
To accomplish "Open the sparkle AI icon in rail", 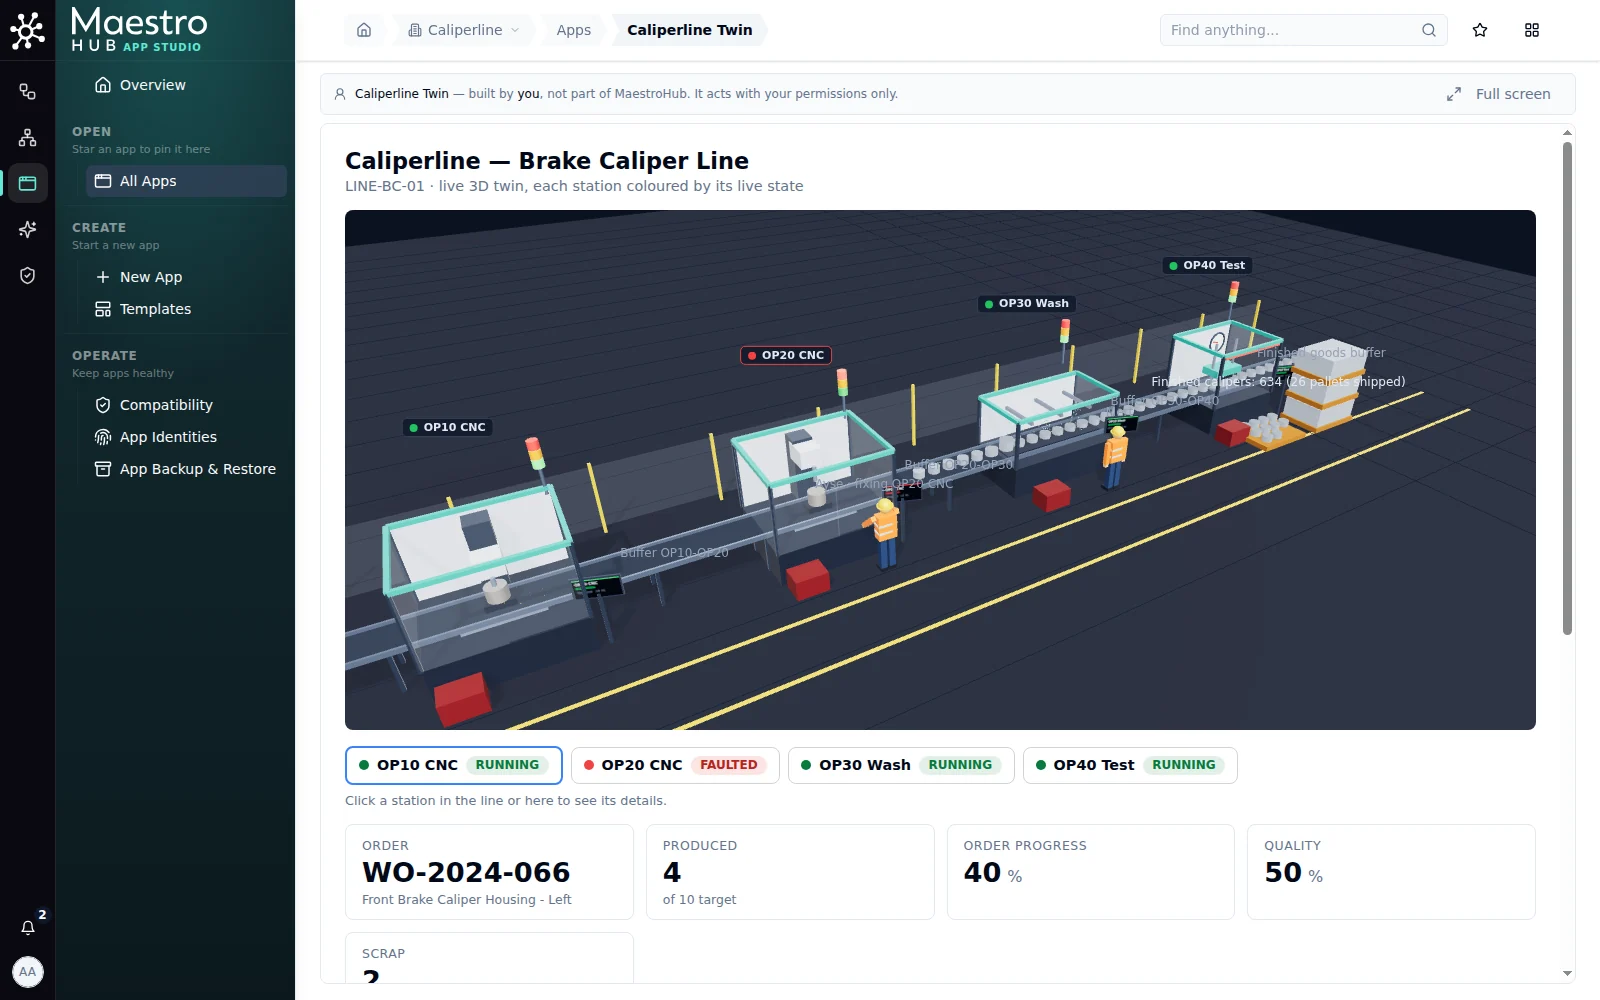I will click(28, 230).
